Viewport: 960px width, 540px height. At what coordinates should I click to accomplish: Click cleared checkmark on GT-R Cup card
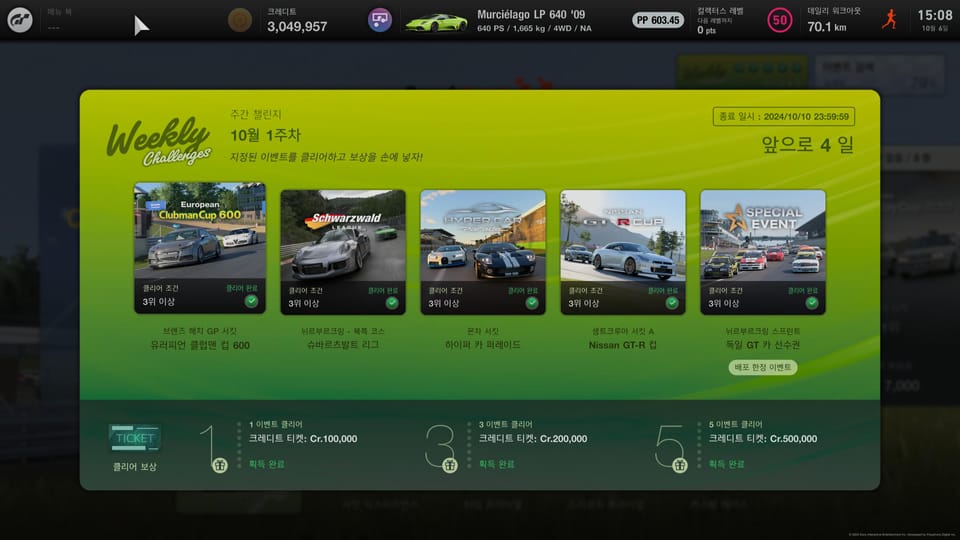[x=672, y=302]
